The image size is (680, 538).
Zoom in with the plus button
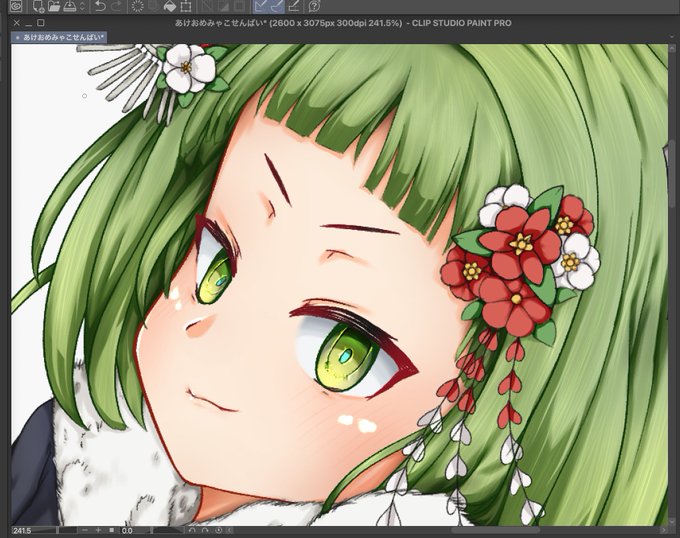click(x=98, y=531)
